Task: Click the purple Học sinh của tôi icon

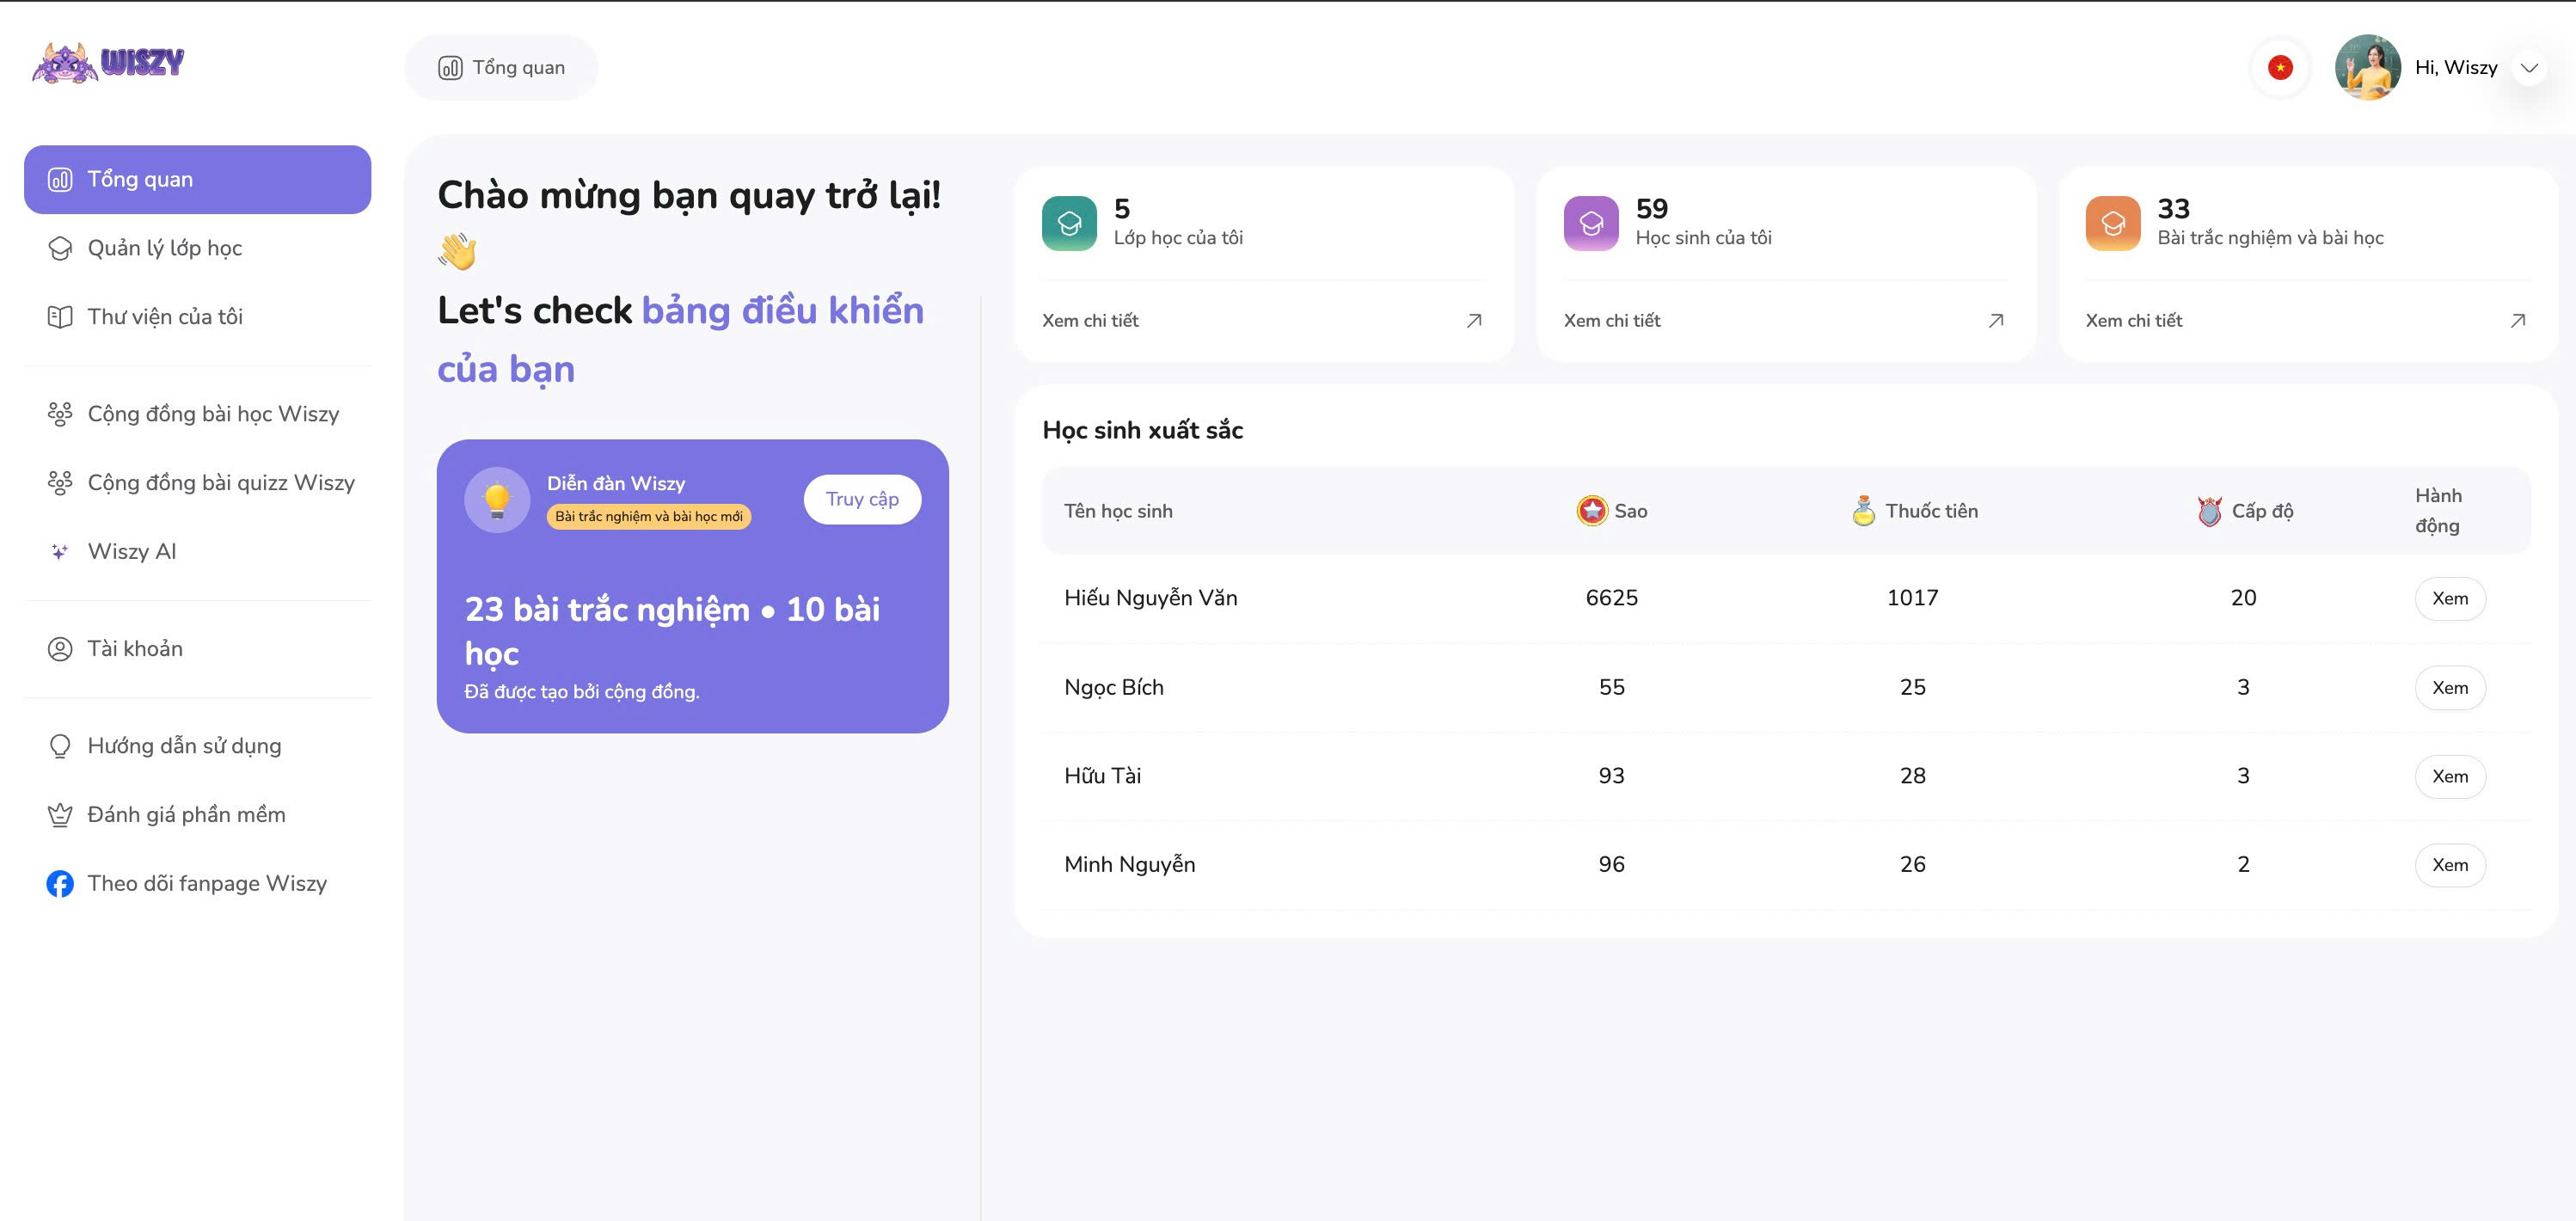Action: pyautogui.click(x=1590, y=223)
